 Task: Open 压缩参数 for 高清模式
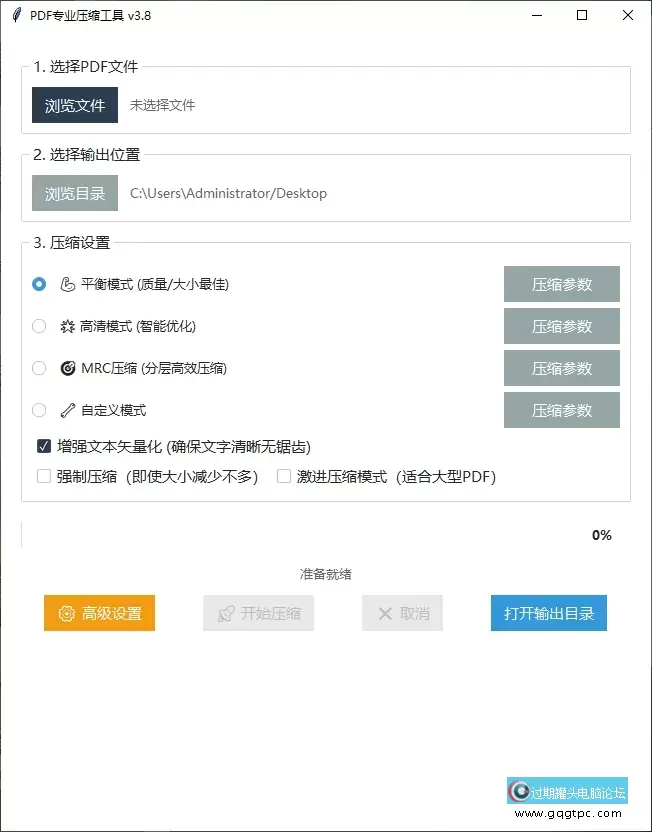(562, 326)
